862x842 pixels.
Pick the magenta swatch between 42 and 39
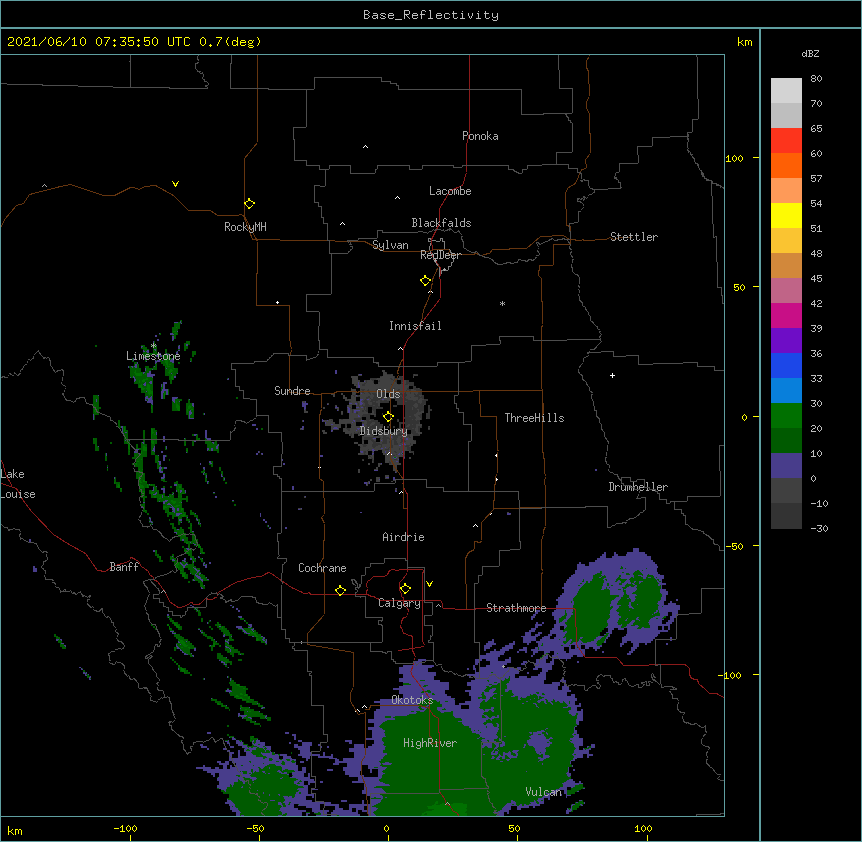click(x=786, y=315)
